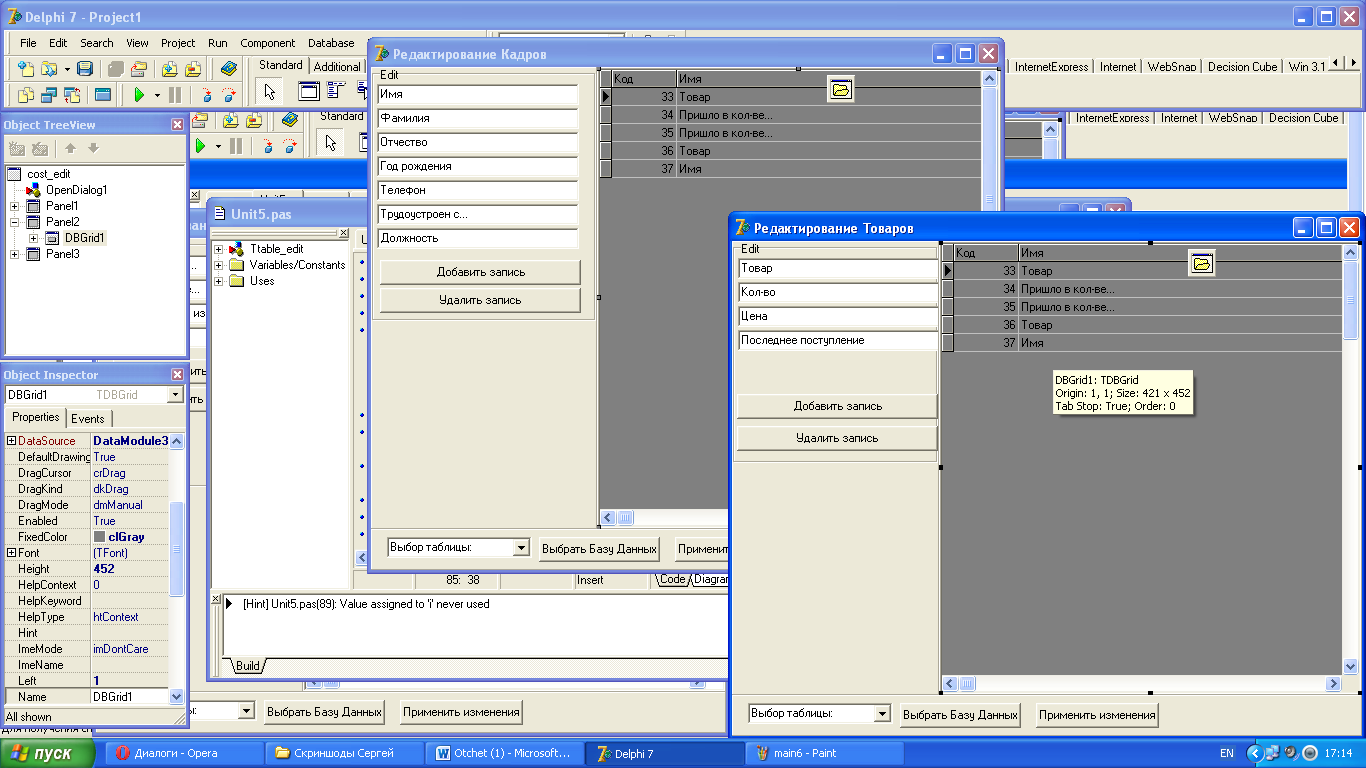Open the Project menu

point(178,43)
